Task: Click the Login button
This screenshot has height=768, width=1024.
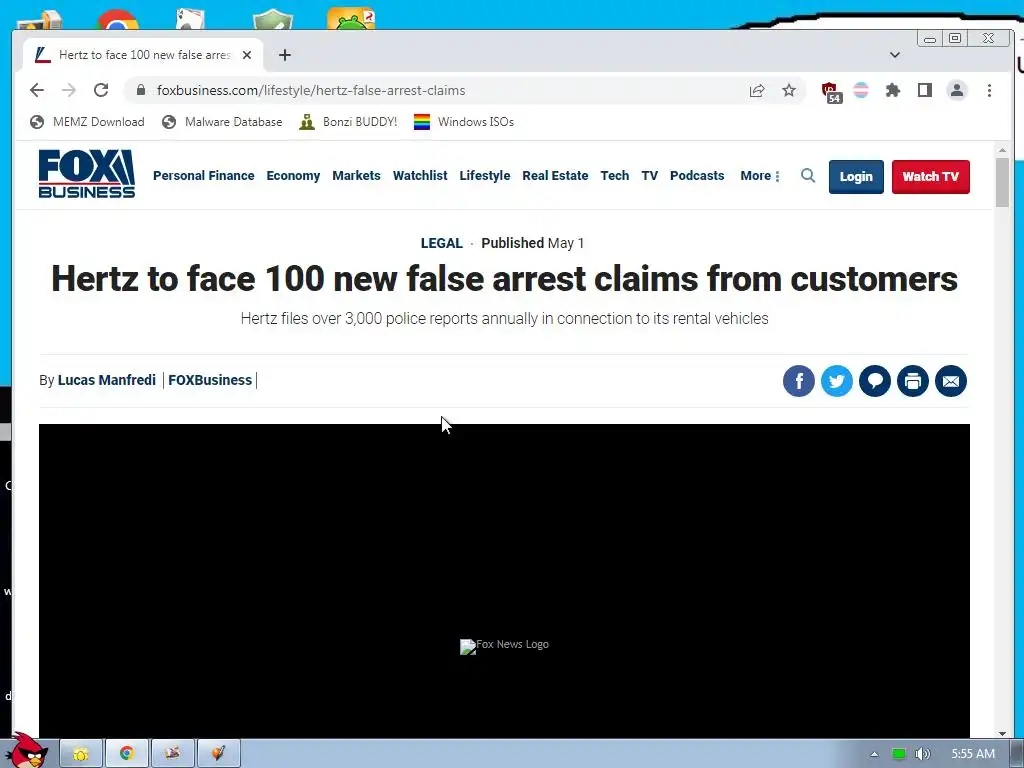Action: [856, 176]
